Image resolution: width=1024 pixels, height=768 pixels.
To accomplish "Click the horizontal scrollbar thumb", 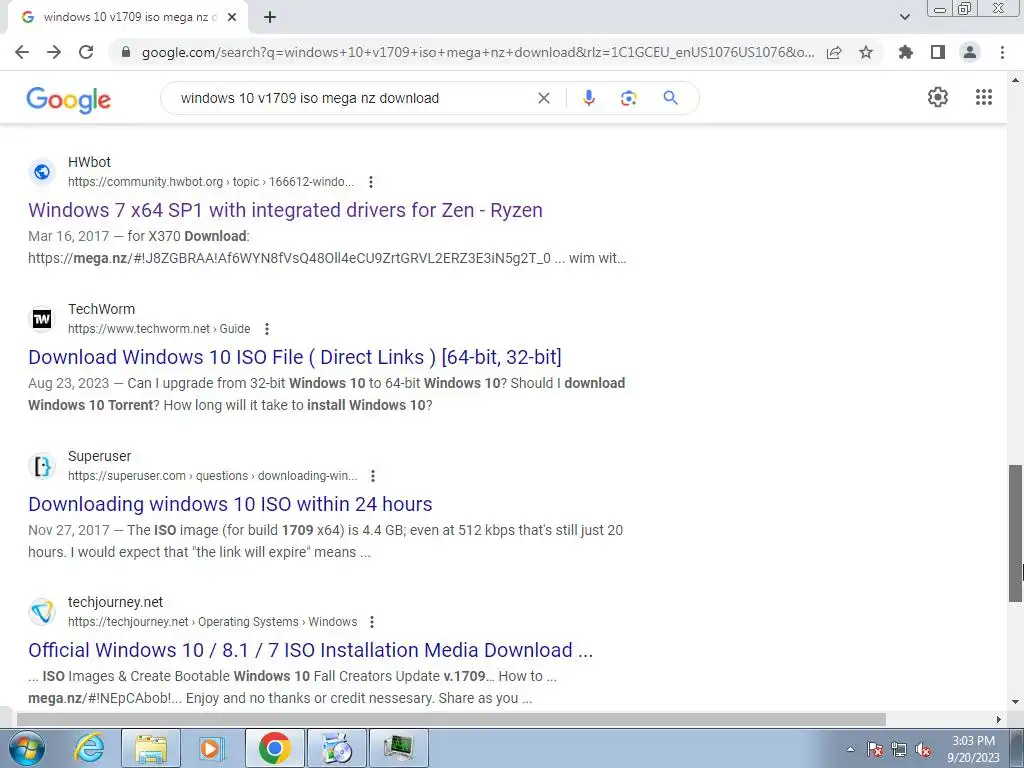I will coord(451,720).
